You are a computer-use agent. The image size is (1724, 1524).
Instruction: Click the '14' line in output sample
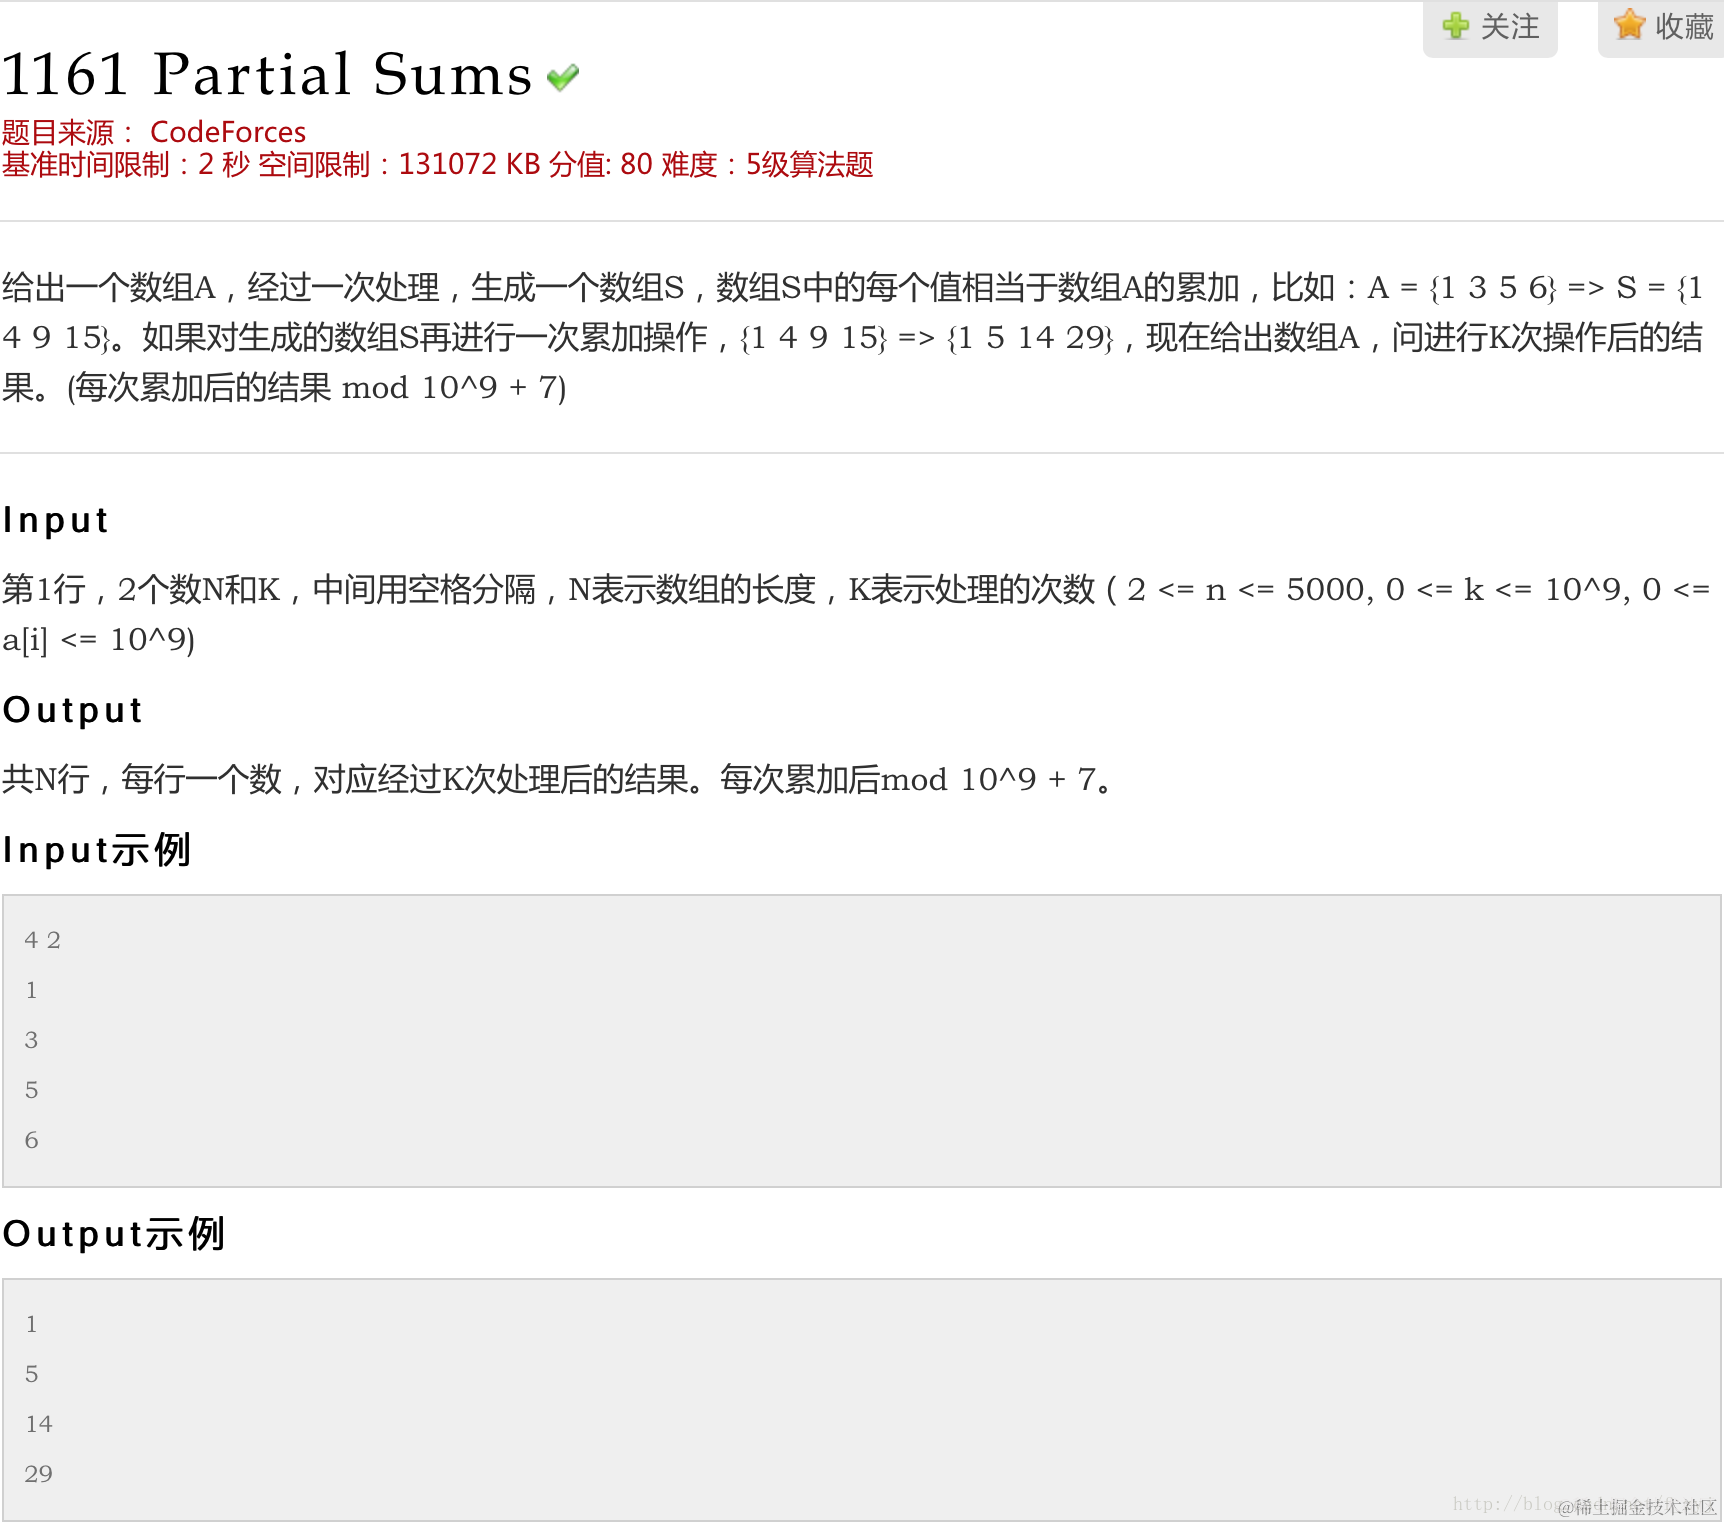[x=39, y=1424]
